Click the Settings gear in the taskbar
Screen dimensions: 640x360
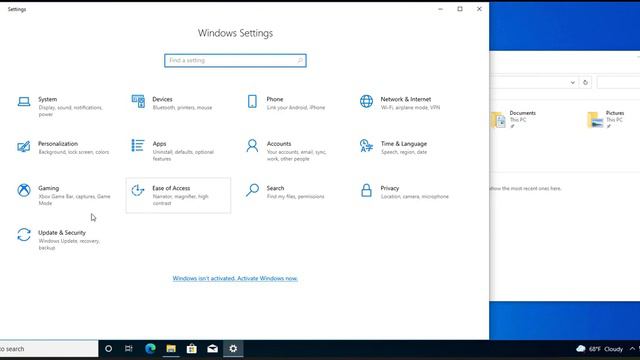pyautogui.click(x=233, y=349)
